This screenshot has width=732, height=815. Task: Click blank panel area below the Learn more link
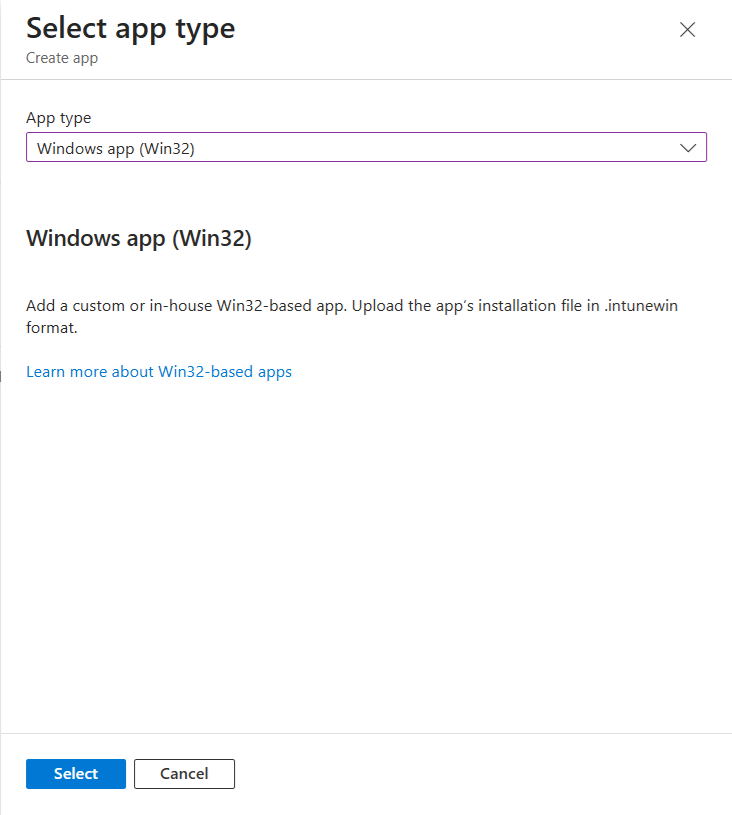coord(366,550)
